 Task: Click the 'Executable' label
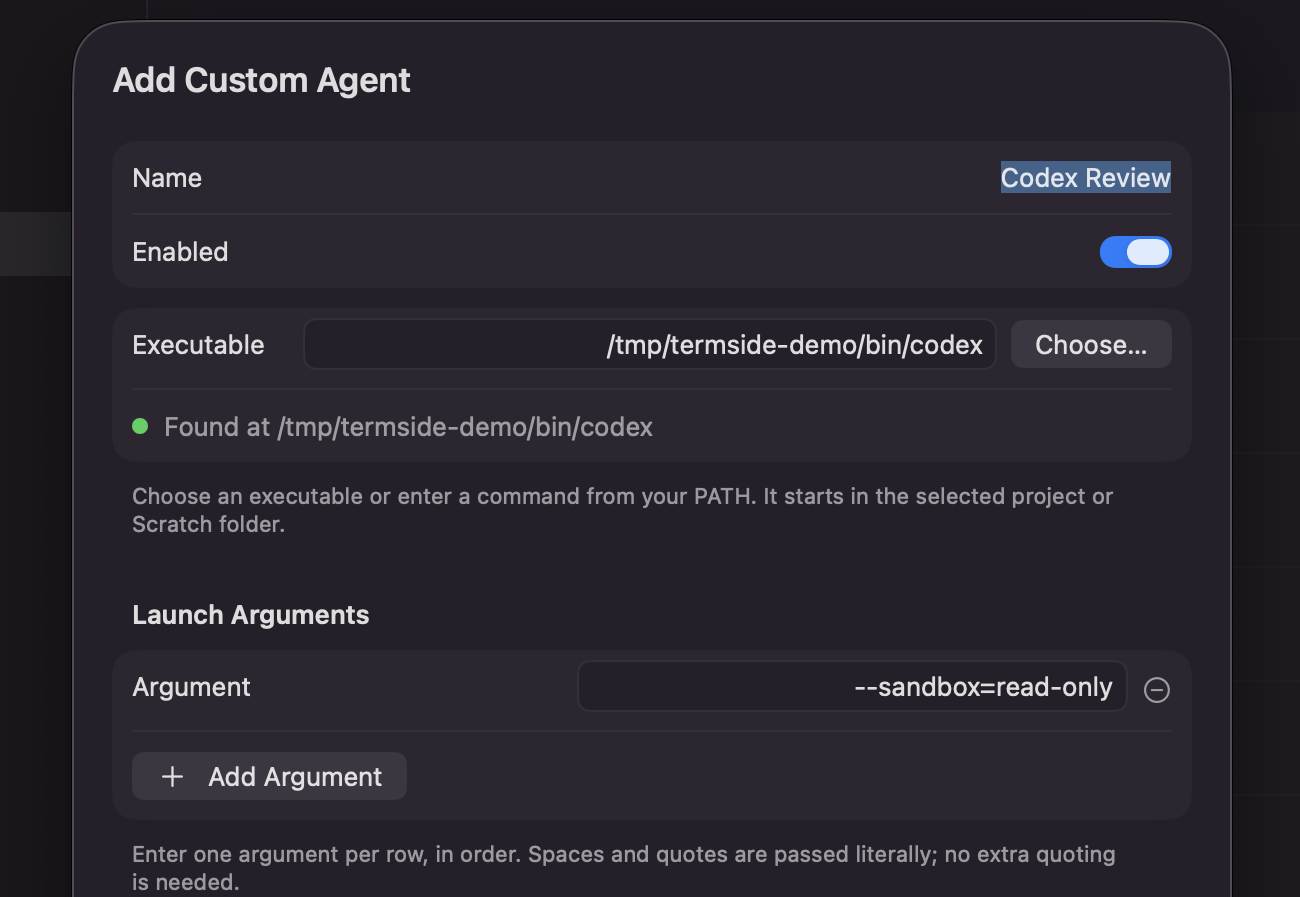point(198,345)
